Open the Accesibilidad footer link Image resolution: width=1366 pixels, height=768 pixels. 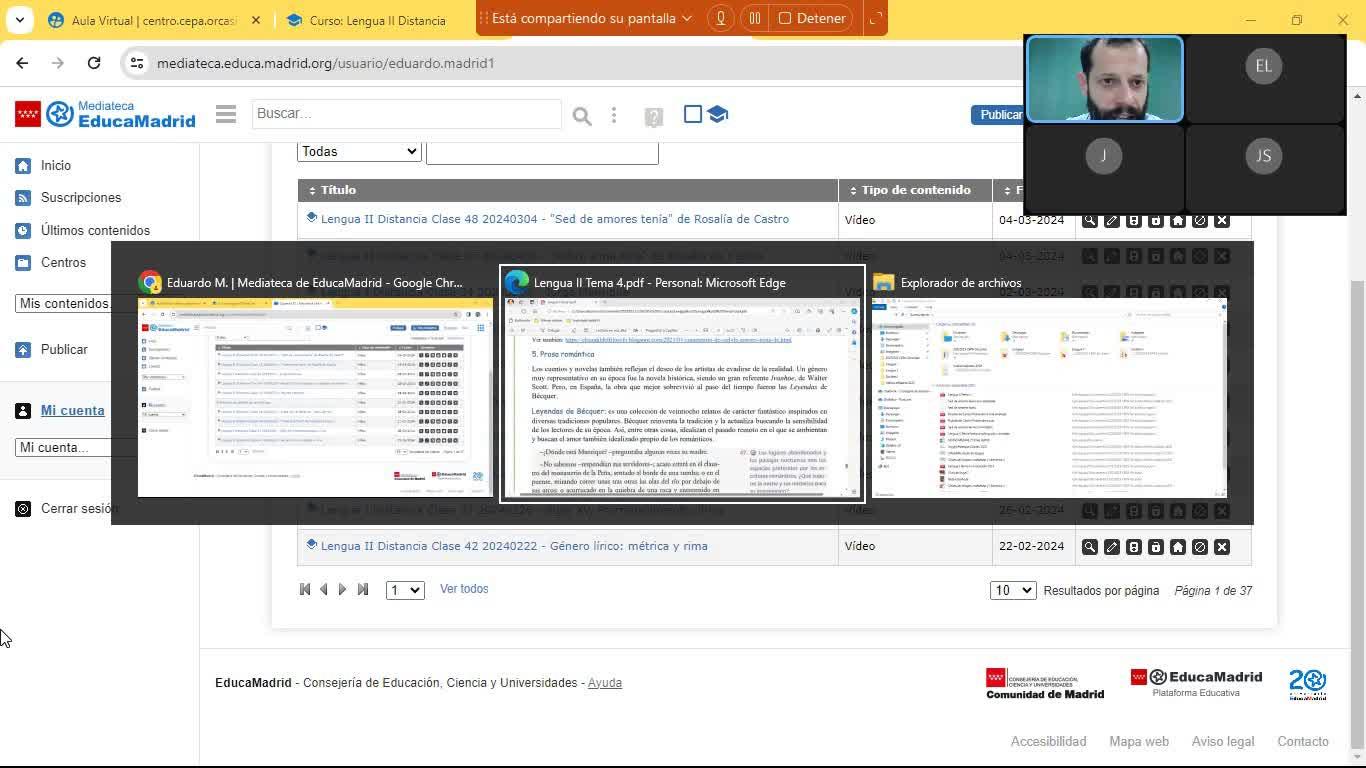click(1048, 742)
